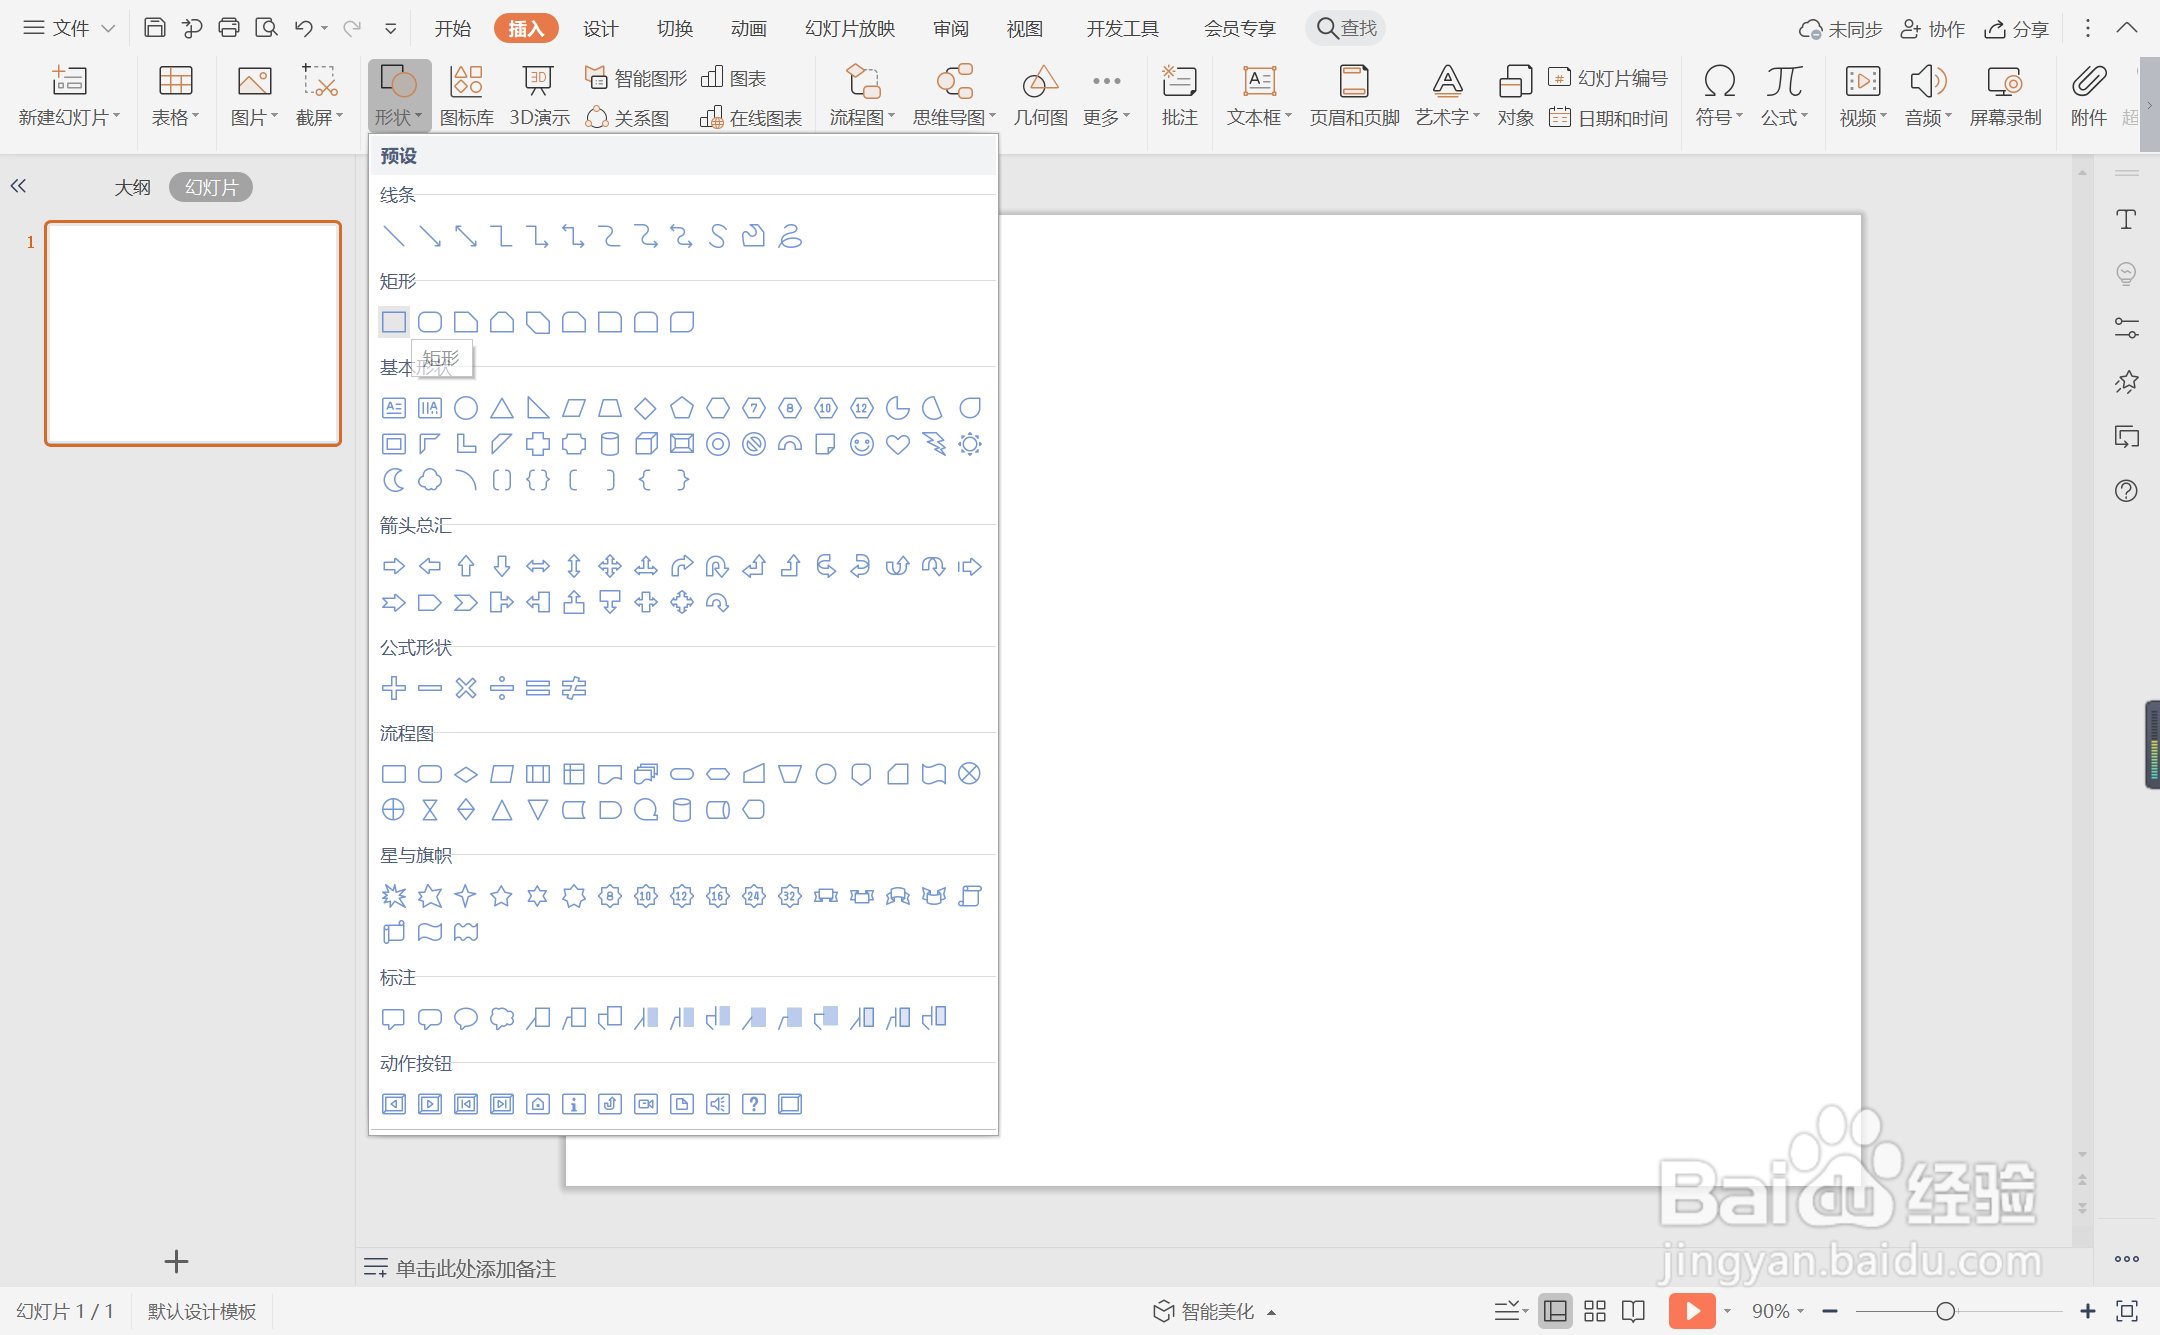Image resolution: width=2160 pixels, height=1335 pixels.
Task: Select the cloud callout shape
Action: (x=502, y=1018)
